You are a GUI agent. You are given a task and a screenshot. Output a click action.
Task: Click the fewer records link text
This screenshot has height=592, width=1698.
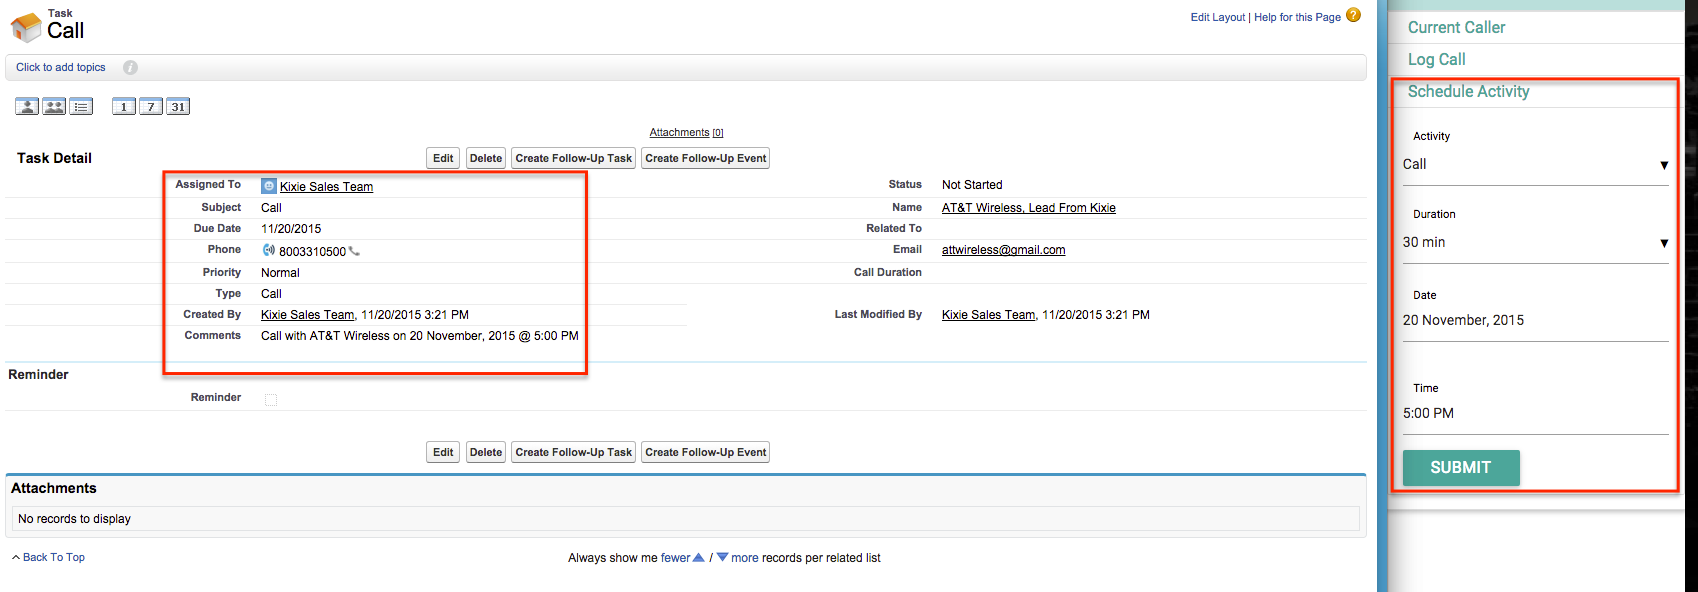(x=675, y=558)
